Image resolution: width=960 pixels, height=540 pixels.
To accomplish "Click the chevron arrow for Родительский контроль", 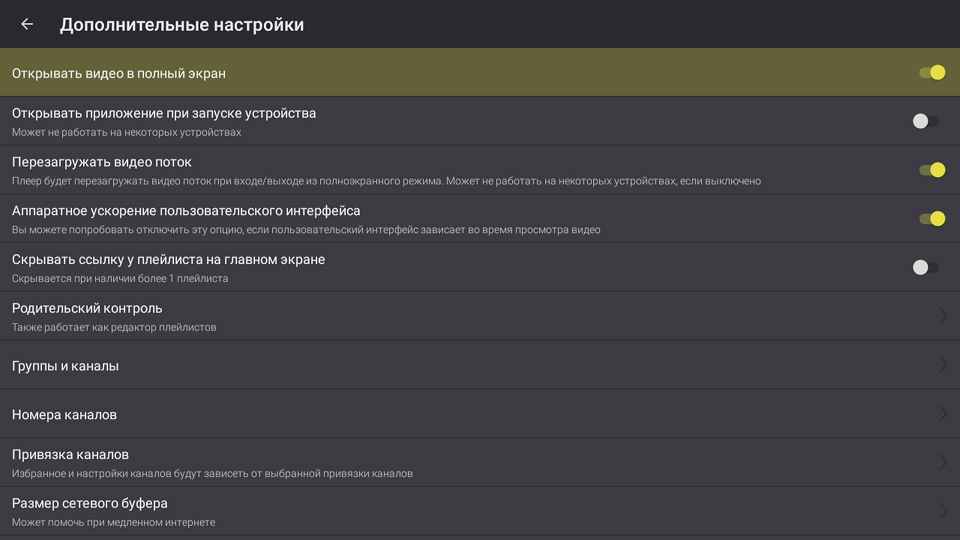I will 942,316.
